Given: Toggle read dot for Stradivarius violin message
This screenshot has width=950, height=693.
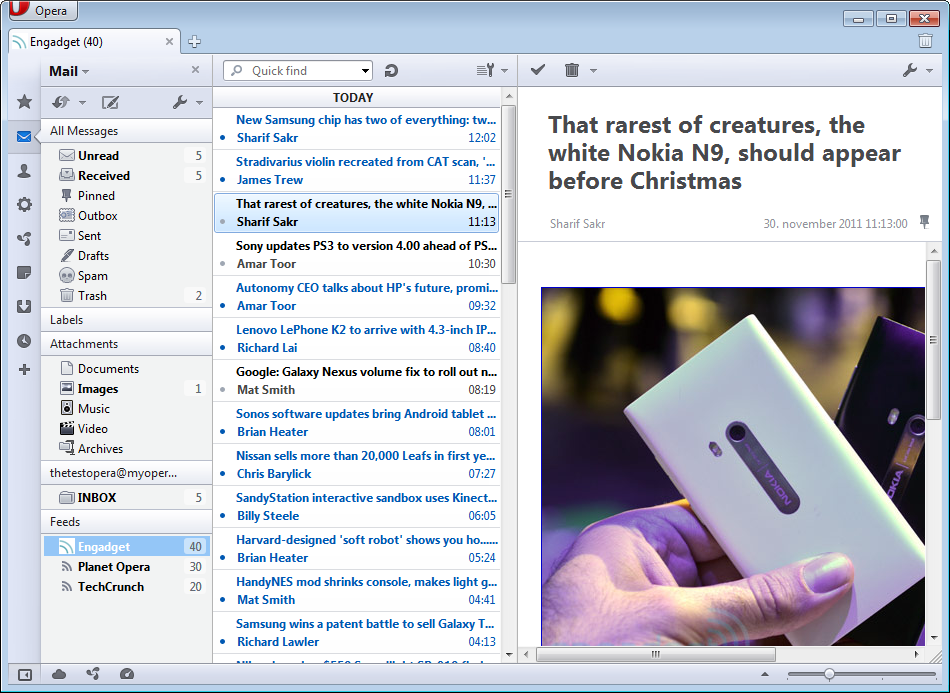Looking at the screenshot, I should coord(223,180).
